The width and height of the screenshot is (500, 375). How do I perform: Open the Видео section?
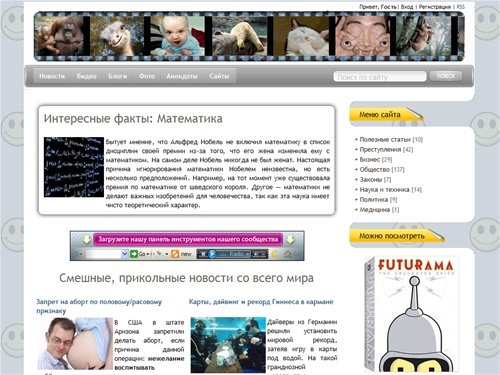(x=87, y=76)
